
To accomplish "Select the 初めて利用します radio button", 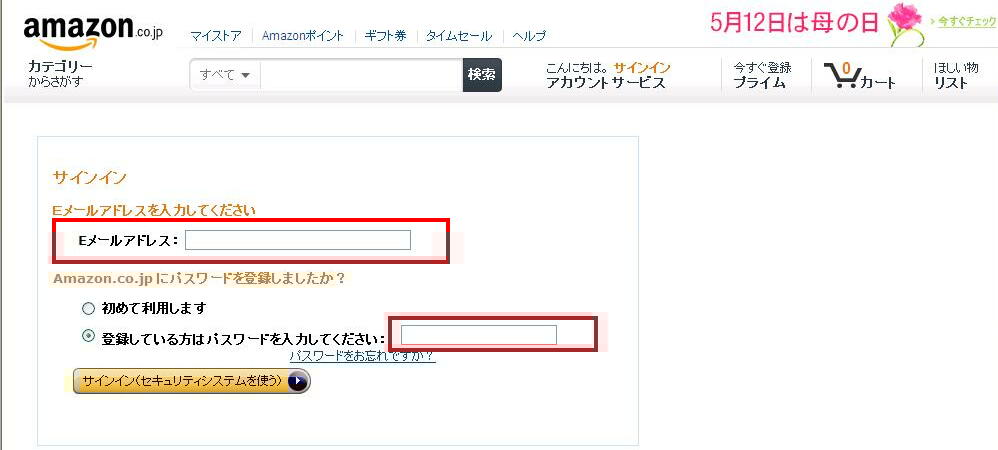I will (88, 309).
